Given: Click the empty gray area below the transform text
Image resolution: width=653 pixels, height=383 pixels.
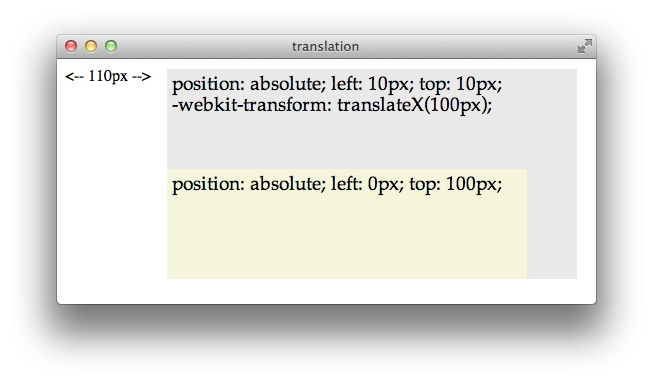Looking at the screenshot, I should tap(372, 142).
